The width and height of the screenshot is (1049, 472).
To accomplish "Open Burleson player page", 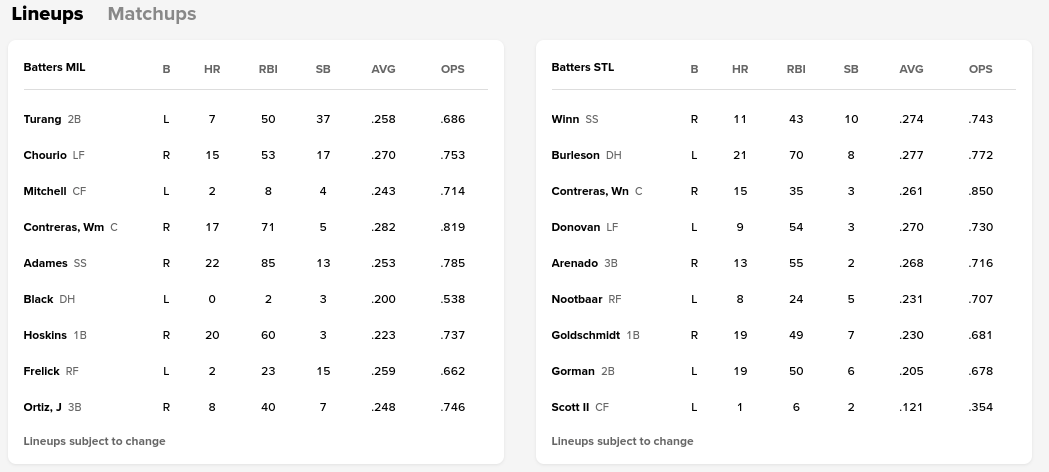I will (575, 155).
